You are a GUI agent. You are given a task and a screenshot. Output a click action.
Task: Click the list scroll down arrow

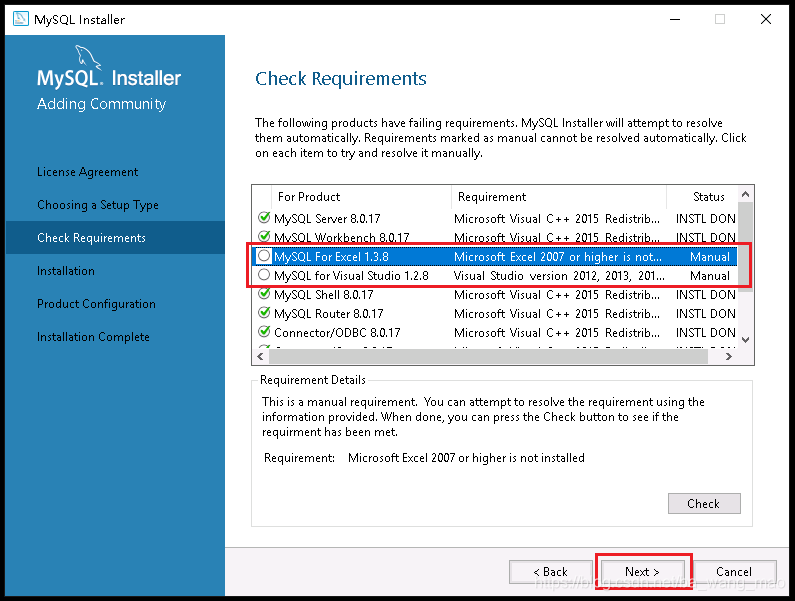click(x=745, y=340)
